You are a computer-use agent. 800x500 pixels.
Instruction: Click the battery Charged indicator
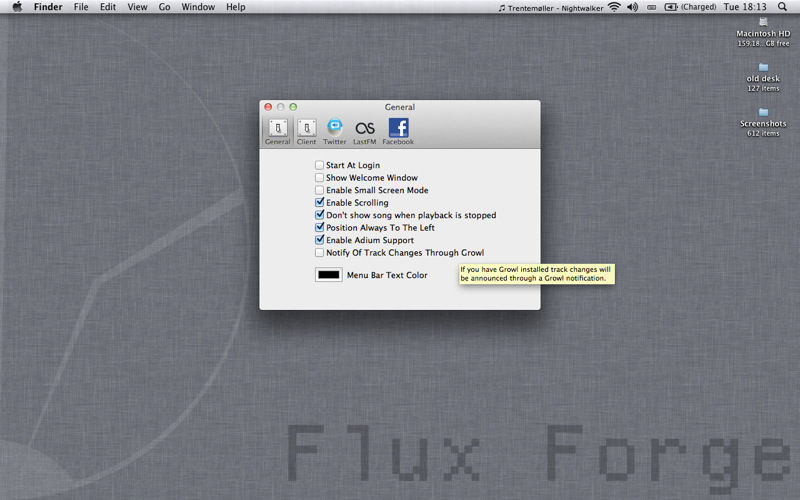(690, 7)
